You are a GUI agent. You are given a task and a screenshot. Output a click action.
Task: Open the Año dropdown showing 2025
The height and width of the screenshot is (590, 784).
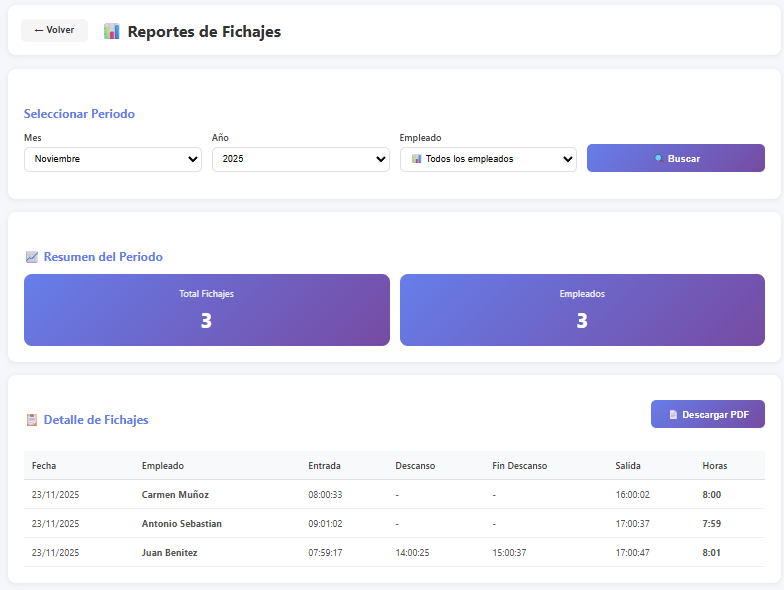300,159
